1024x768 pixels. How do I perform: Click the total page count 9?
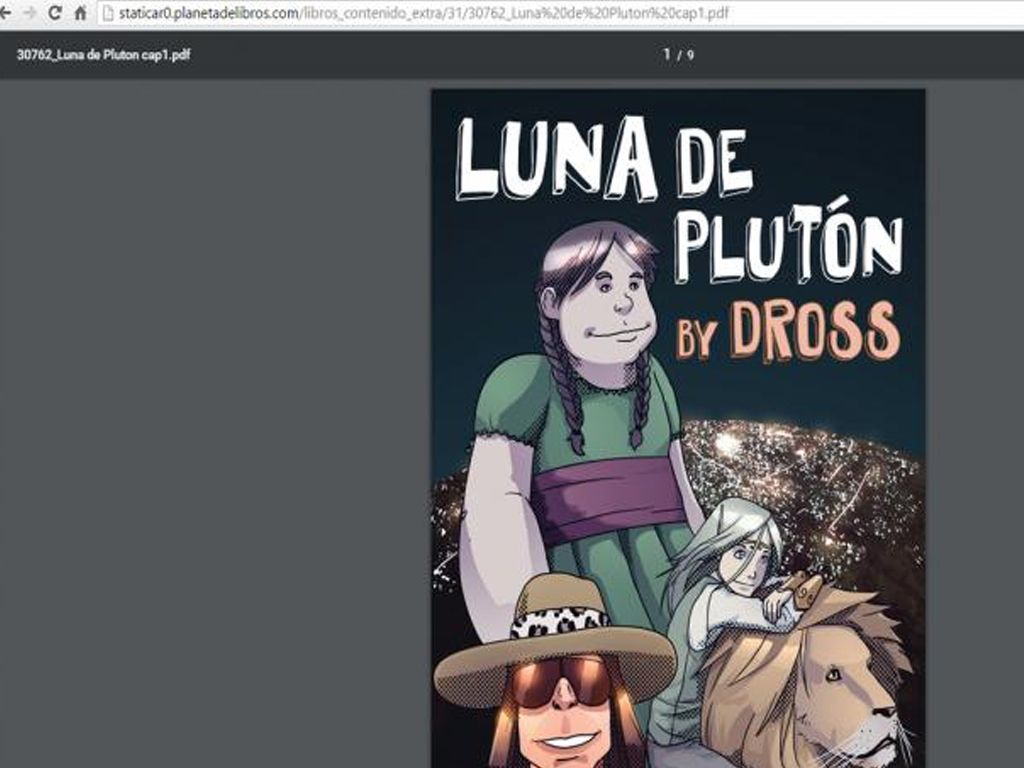coord(691,56)
